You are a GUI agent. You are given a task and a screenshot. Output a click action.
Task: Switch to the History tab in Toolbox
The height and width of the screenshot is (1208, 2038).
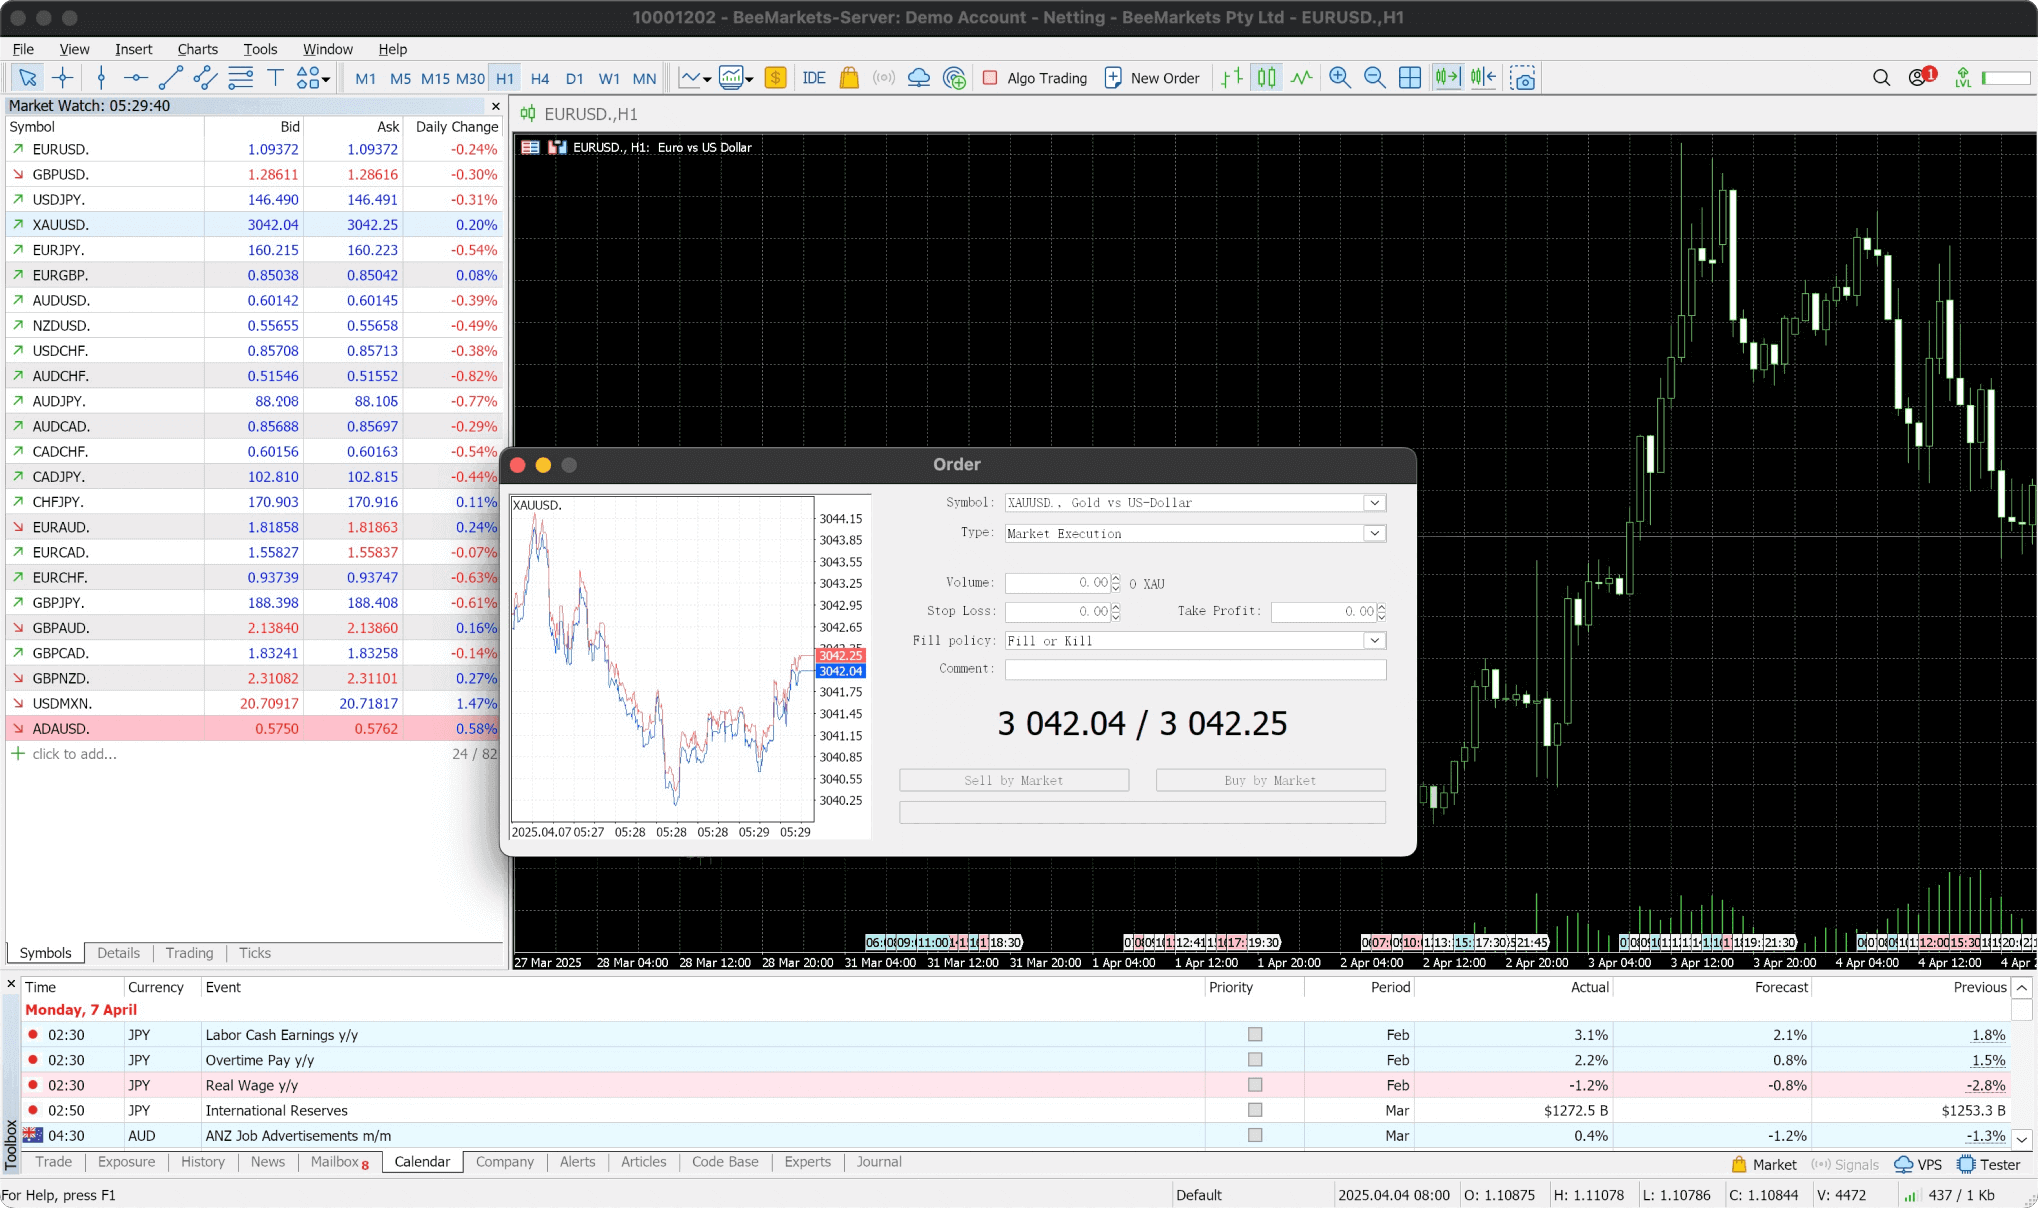pyautogui.click(x=202, y=1162)
